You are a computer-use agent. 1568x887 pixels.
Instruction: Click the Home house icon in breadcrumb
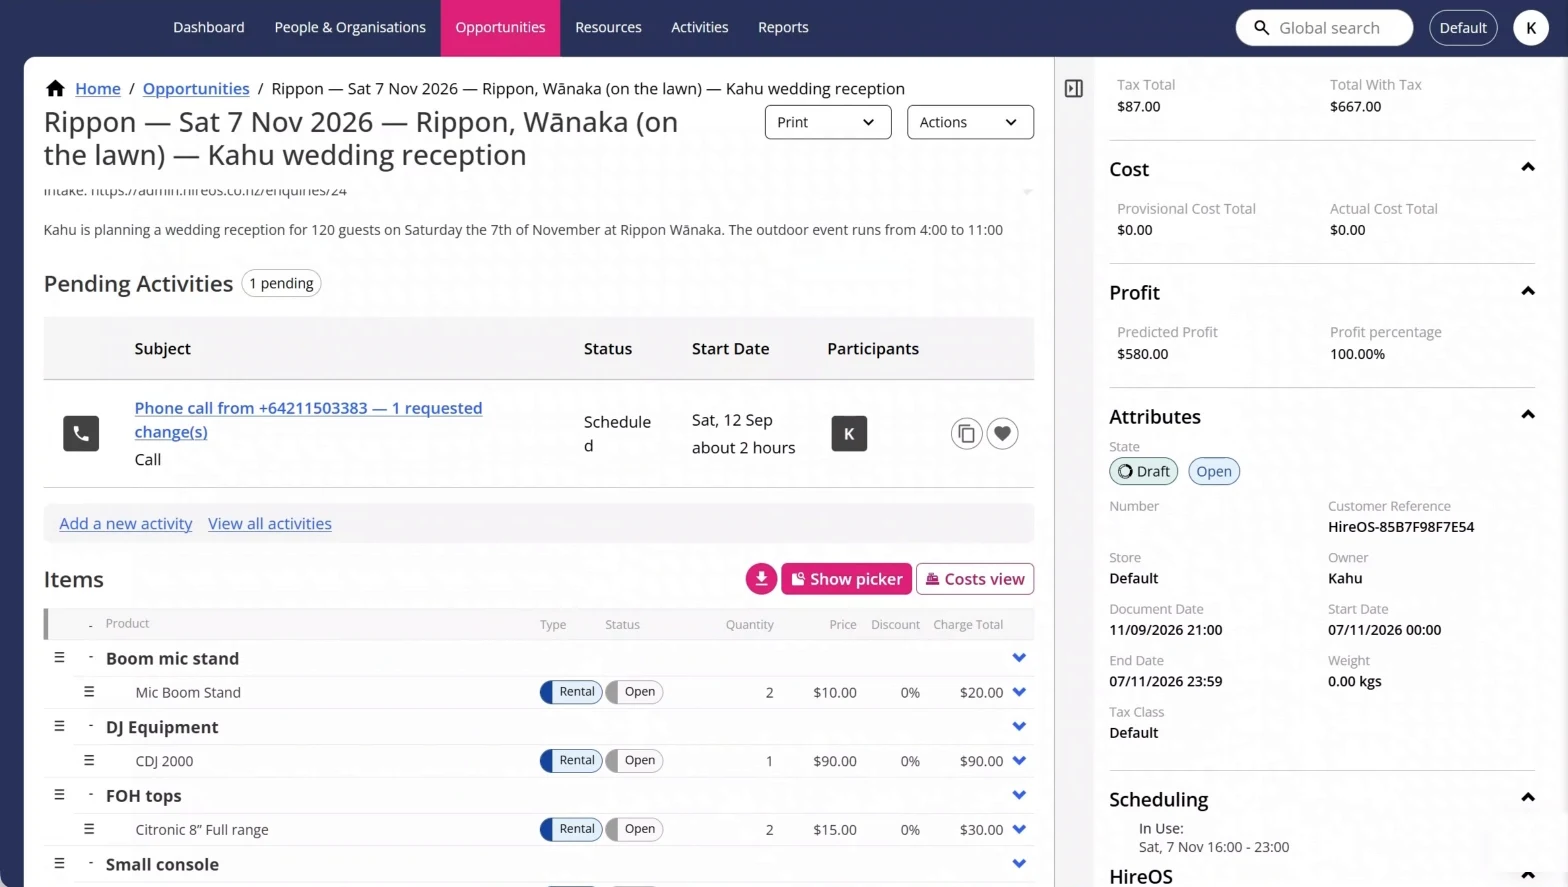click(56, 88)
